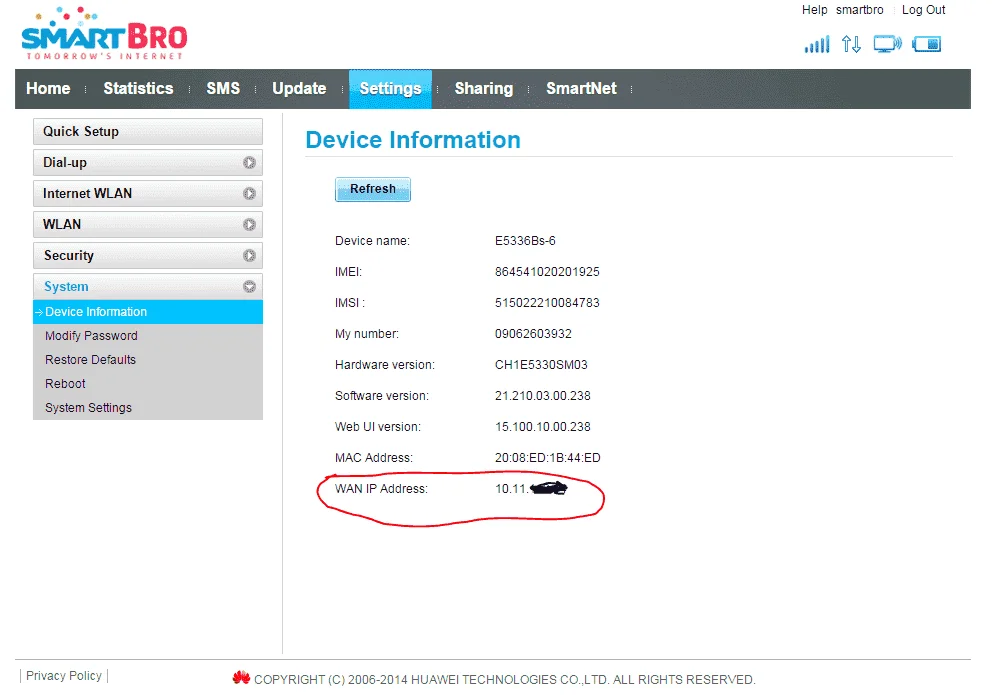
Task: Expand the Internet WLAN section arrow
Action: coord(249,193)
